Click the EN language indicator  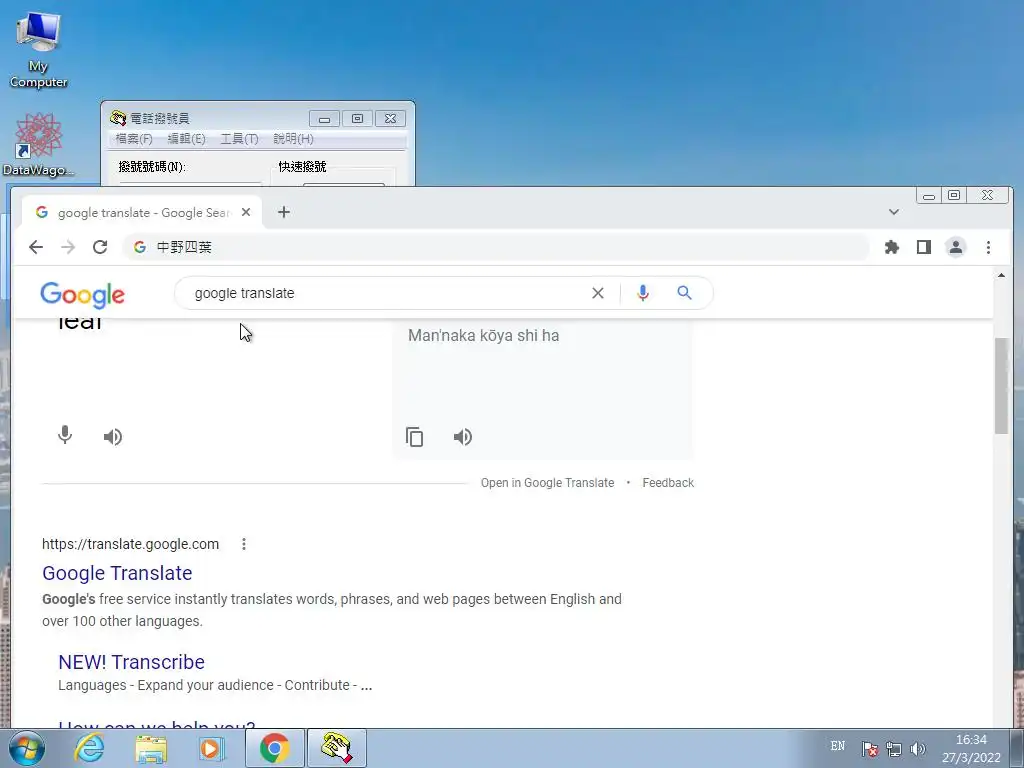click(838, 746)
